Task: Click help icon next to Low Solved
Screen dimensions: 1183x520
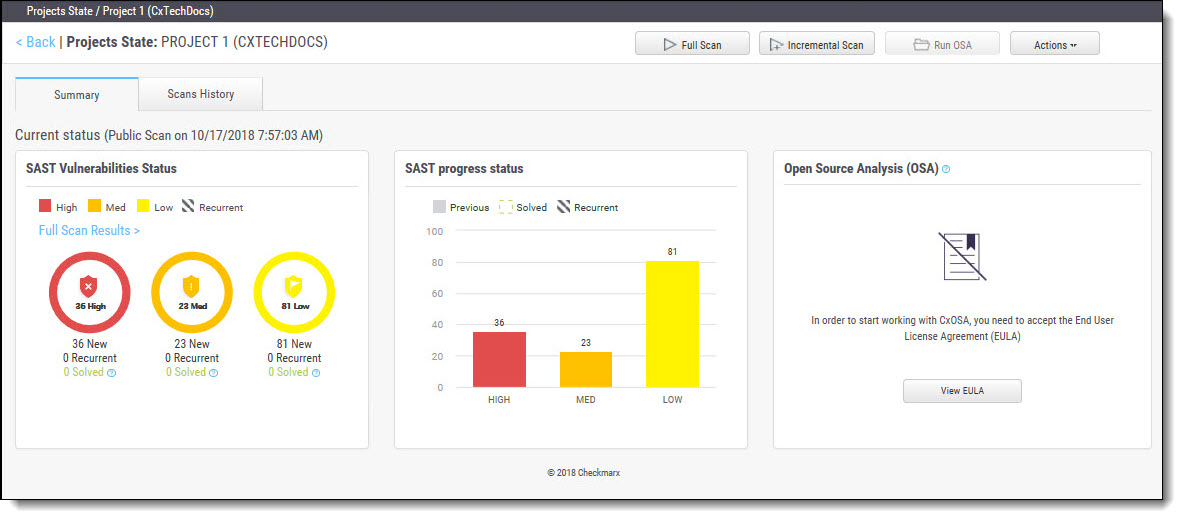Action: [x=315, y=373]
